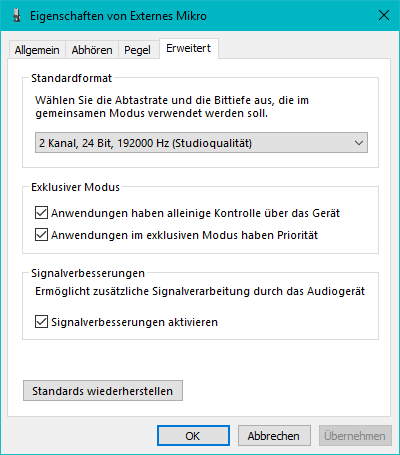Expand the Standardformat dropdown chevron arrow

coord(359,143)
